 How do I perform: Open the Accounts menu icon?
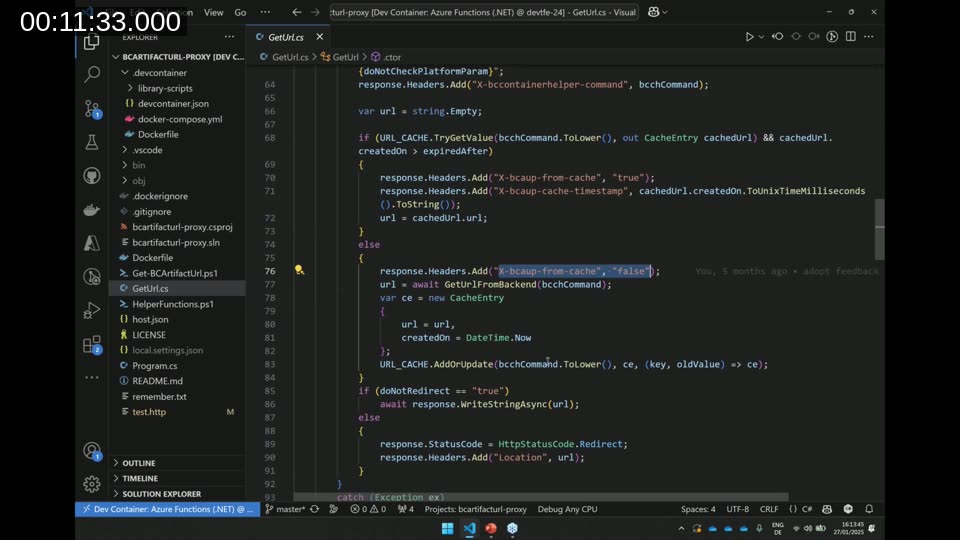tap(92, 451)
